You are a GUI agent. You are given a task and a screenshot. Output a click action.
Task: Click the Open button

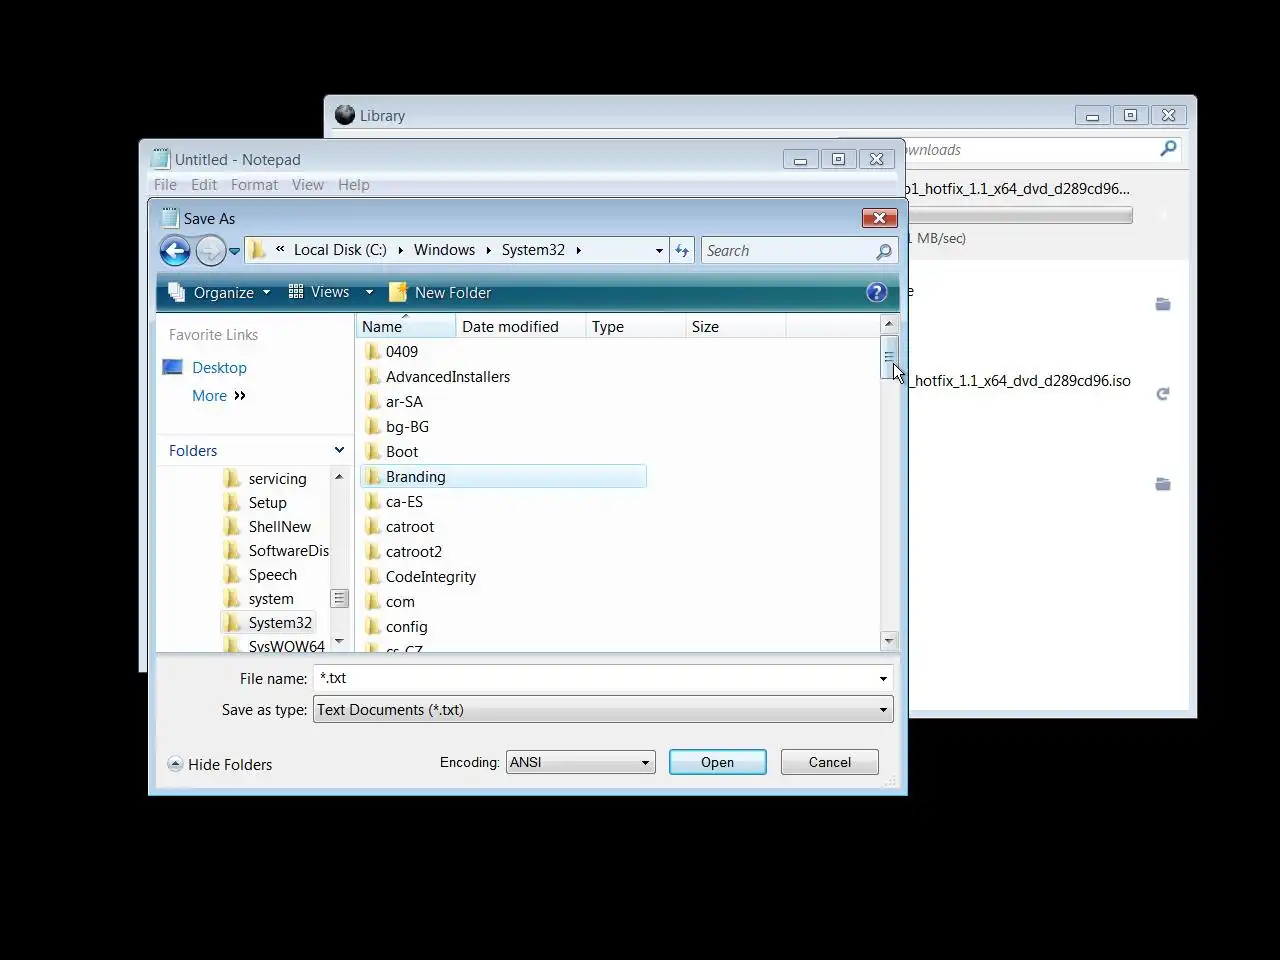tap(718, 762)
